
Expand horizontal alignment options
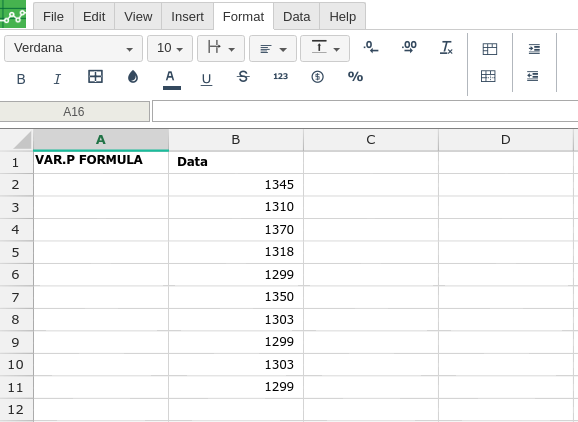[273, 48]
